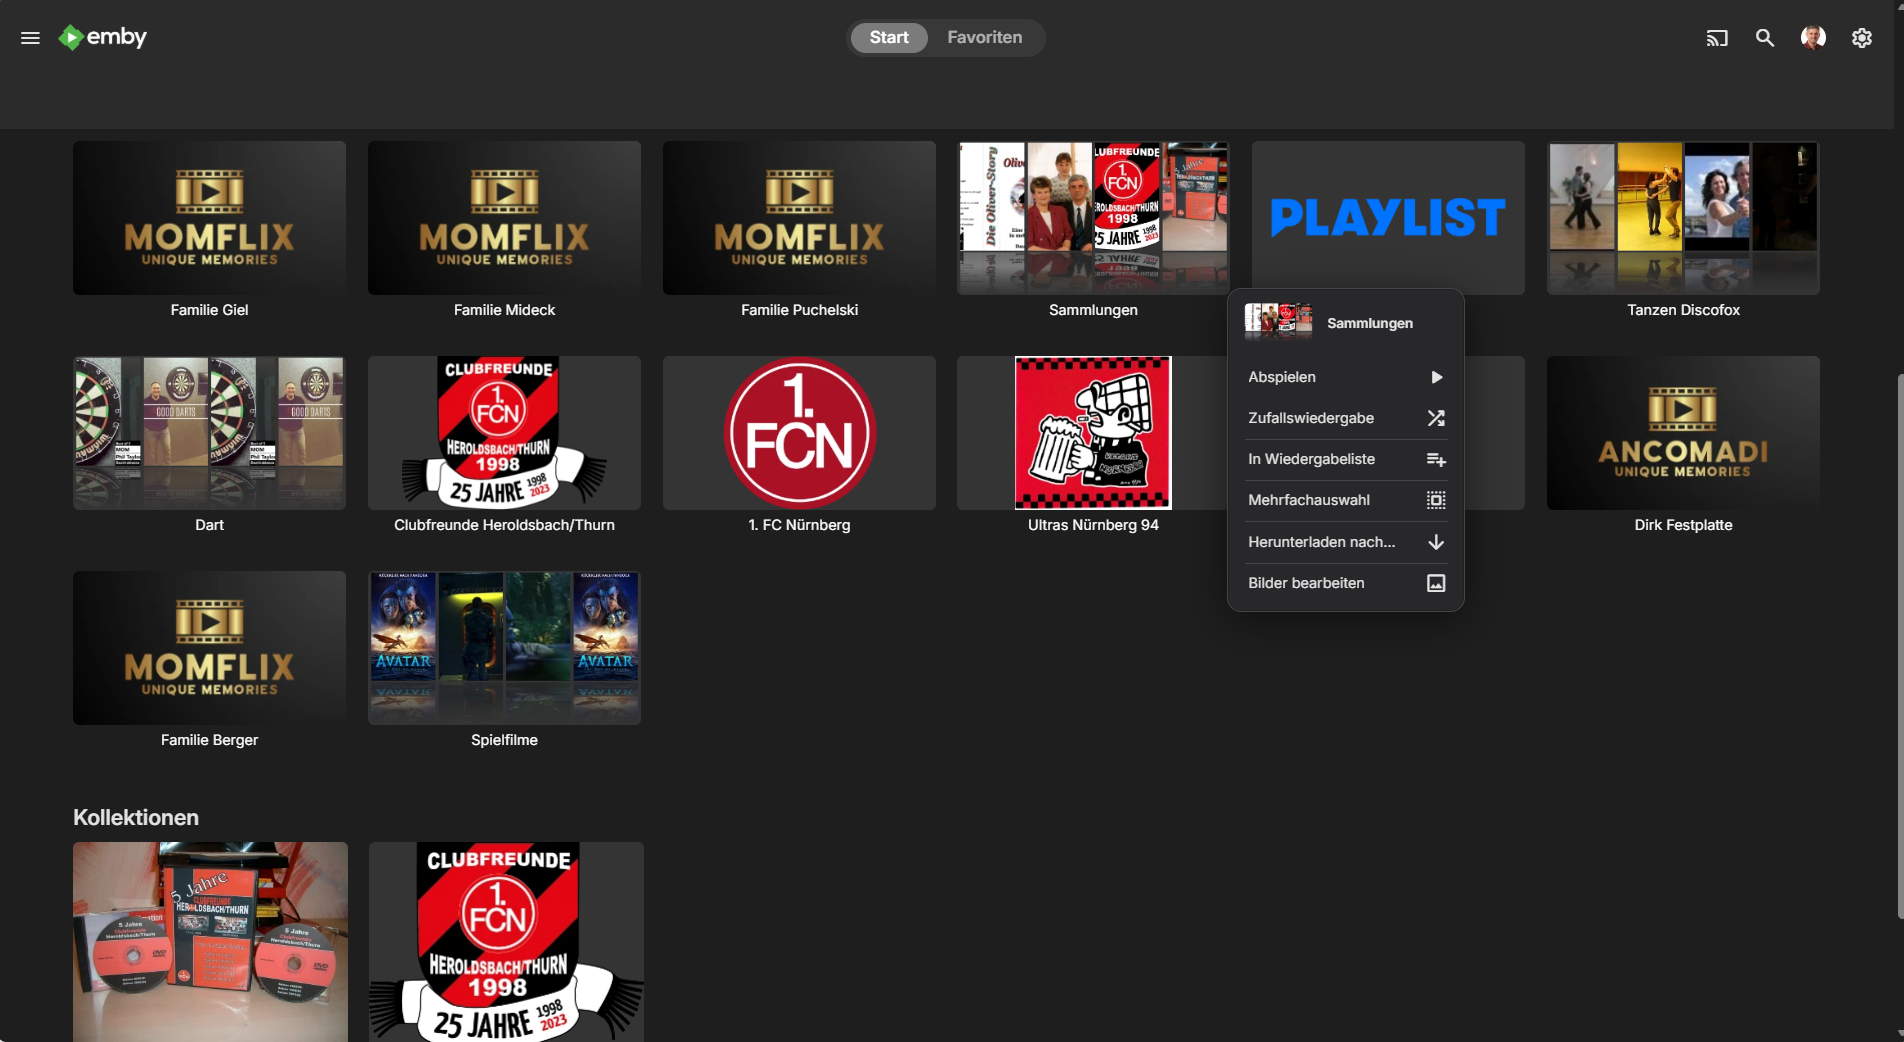Click the Sammlungen title below its thumbnail

pos(1093,310)
